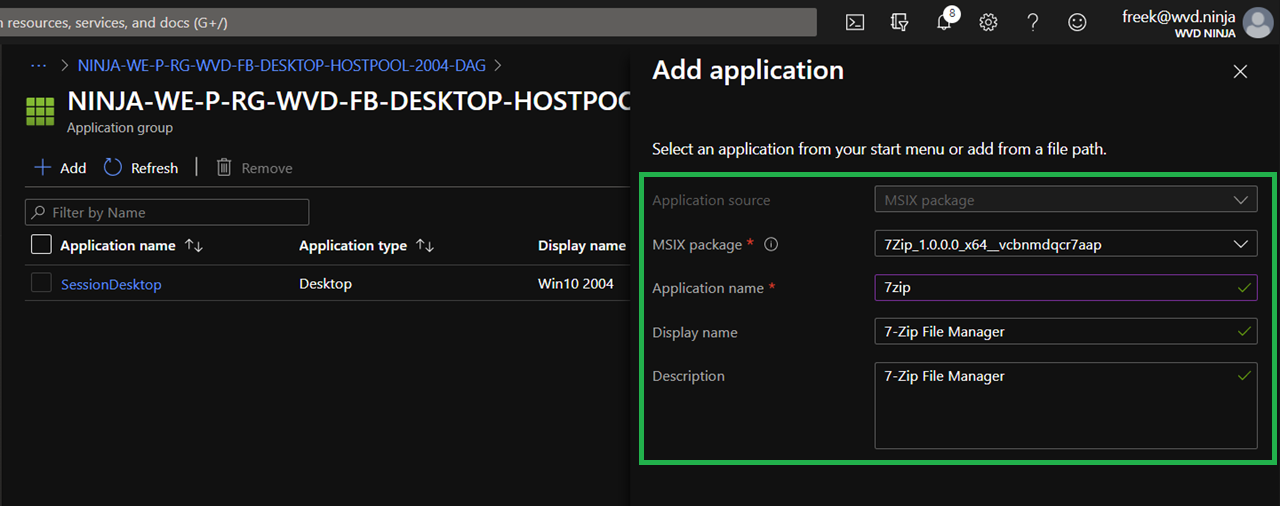
Task: Click the Application name column header
Action: pyautogui.click(x=118, y=245)
